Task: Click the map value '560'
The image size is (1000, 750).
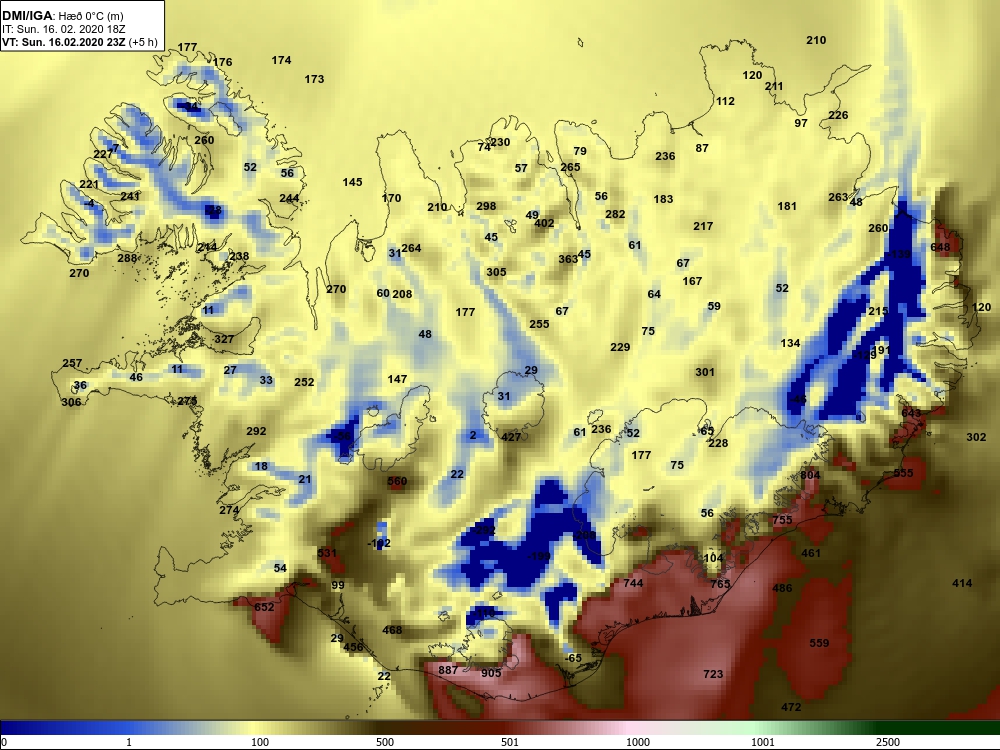Action: point(397,482)
